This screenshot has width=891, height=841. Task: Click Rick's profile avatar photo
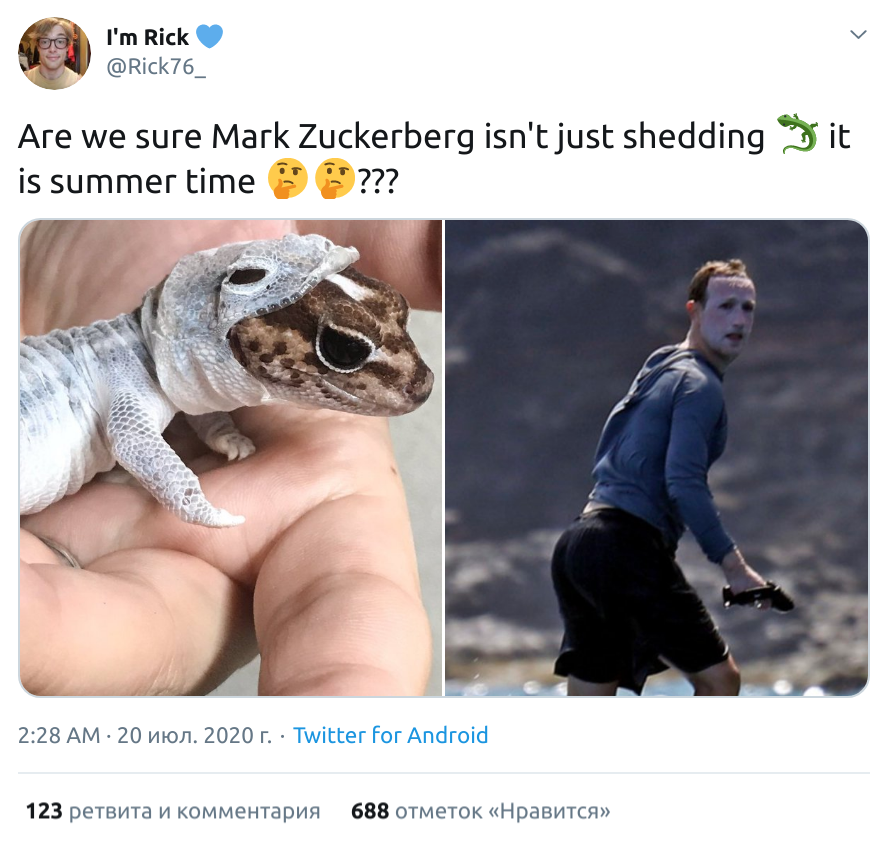click(54, 53)
